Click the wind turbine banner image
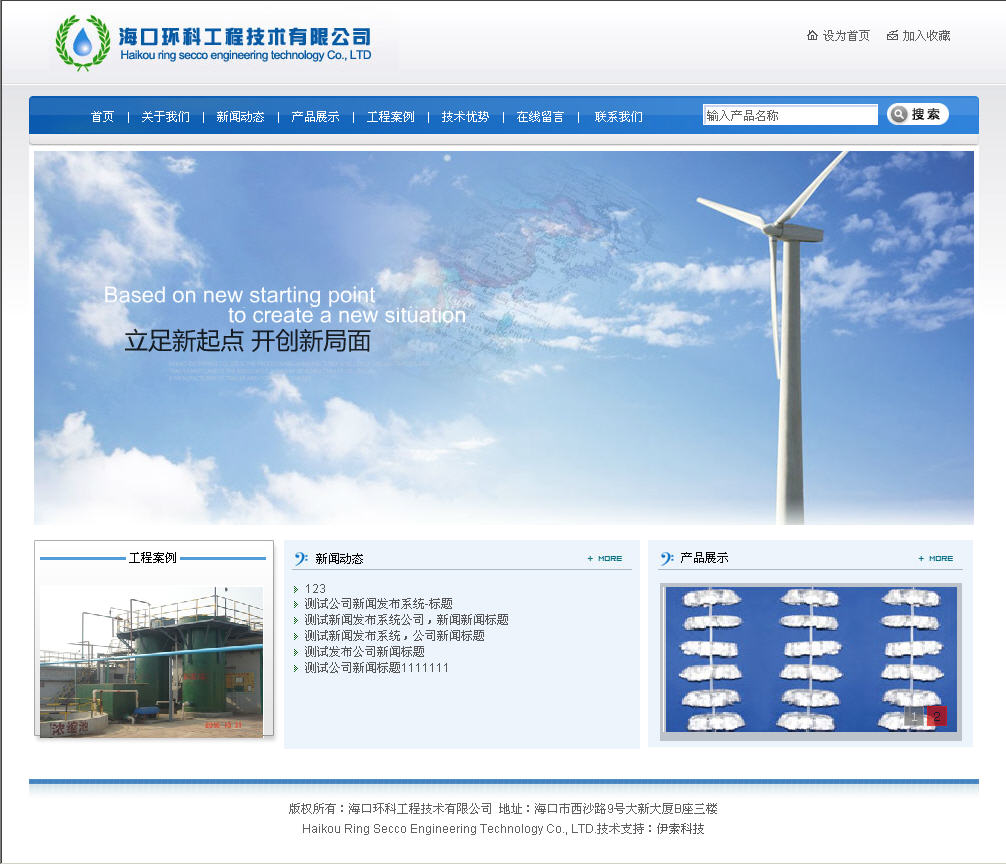 click(504, 338)
